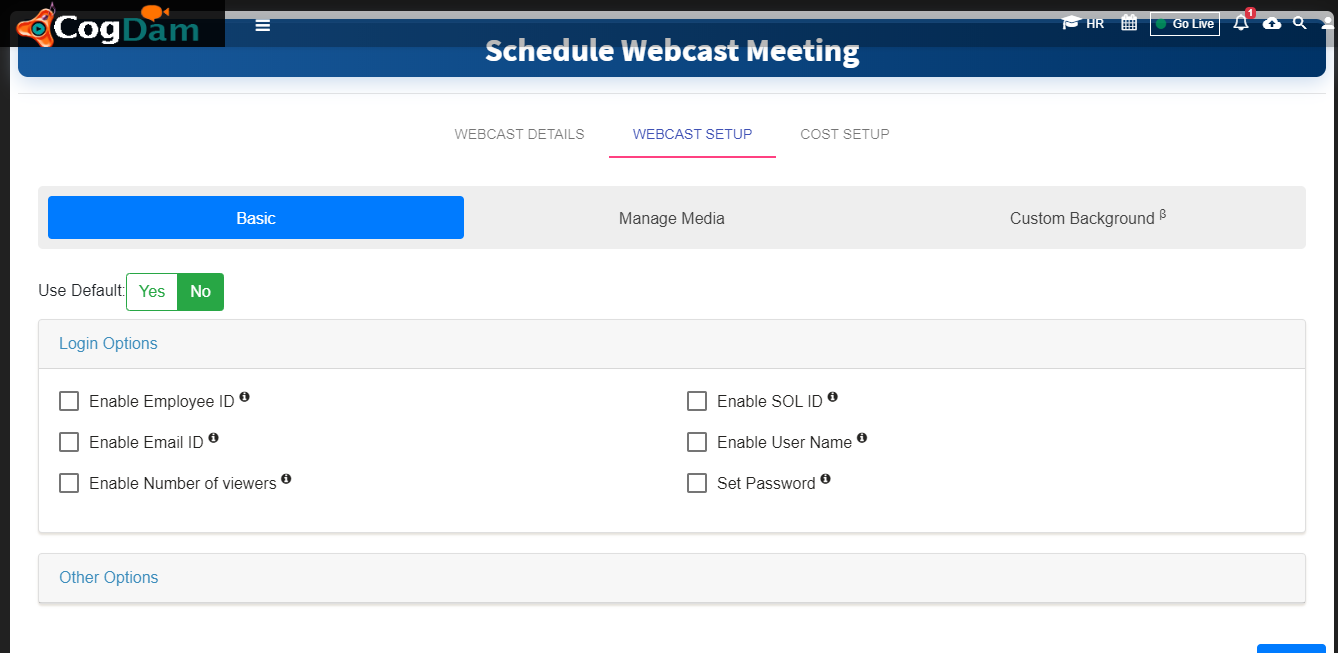Screen dimensions: 1338x653
Task: Enable the Set Password checkbox
Action: point(697,483)
